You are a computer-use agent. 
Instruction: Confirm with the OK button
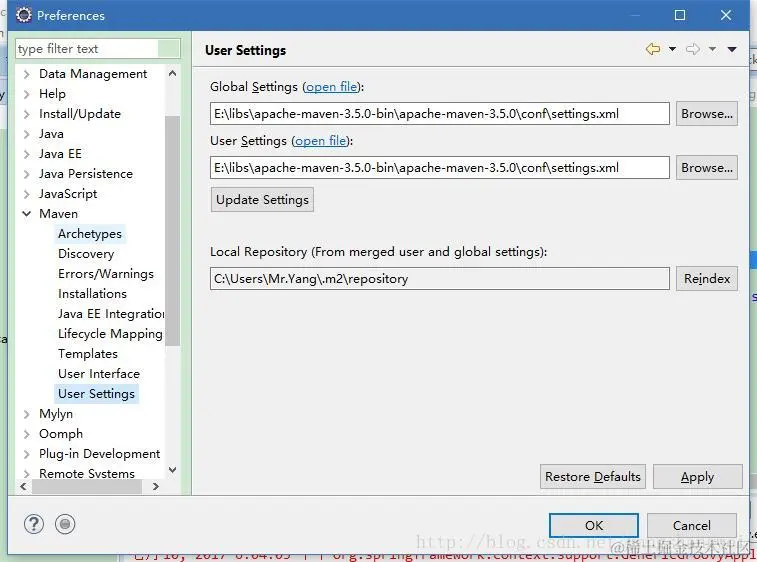594,525
